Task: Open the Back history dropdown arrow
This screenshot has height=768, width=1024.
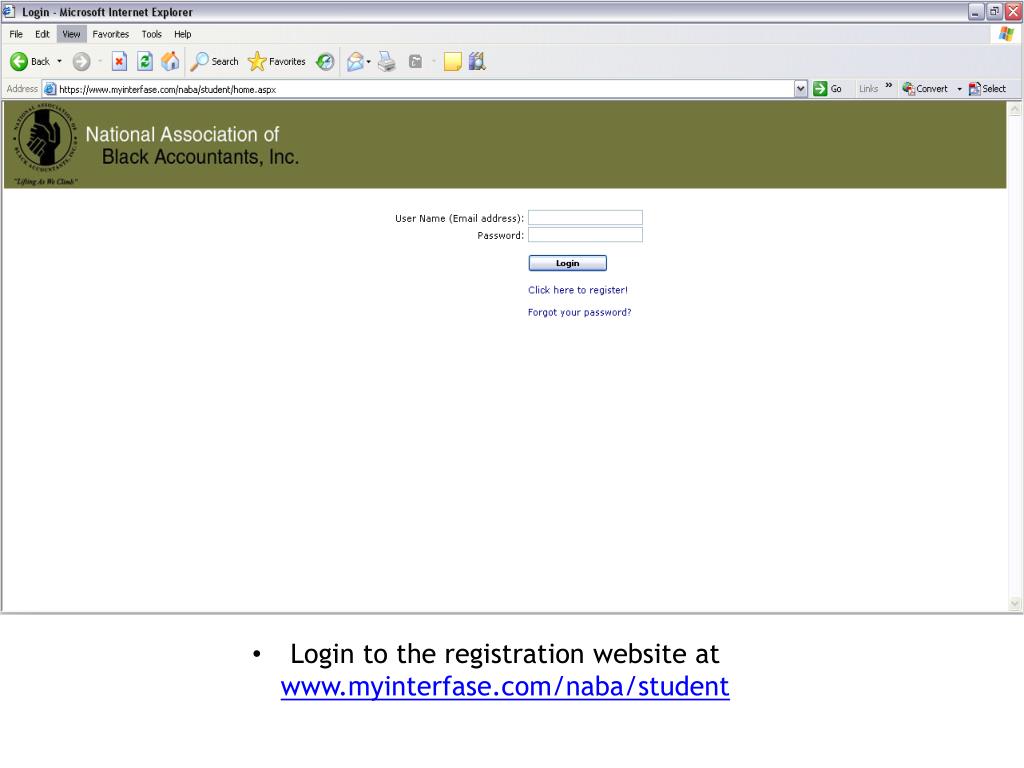Action: [x=59, y=61]
